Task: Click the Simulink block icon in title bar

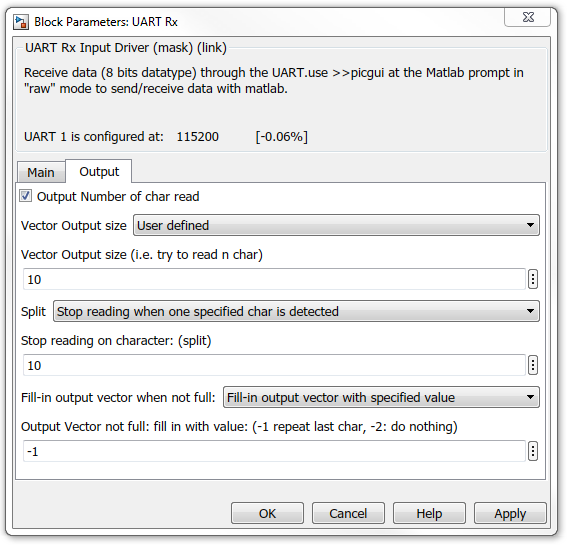Action: [x=21, y=22]
